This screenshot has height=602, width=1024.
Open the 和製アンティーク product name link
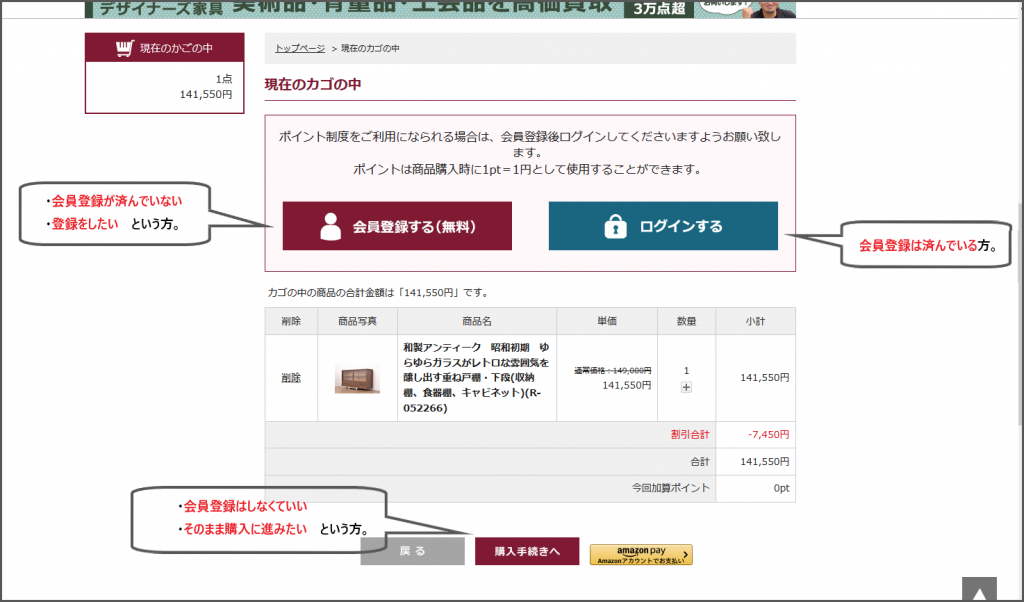[x=476, y=378]
